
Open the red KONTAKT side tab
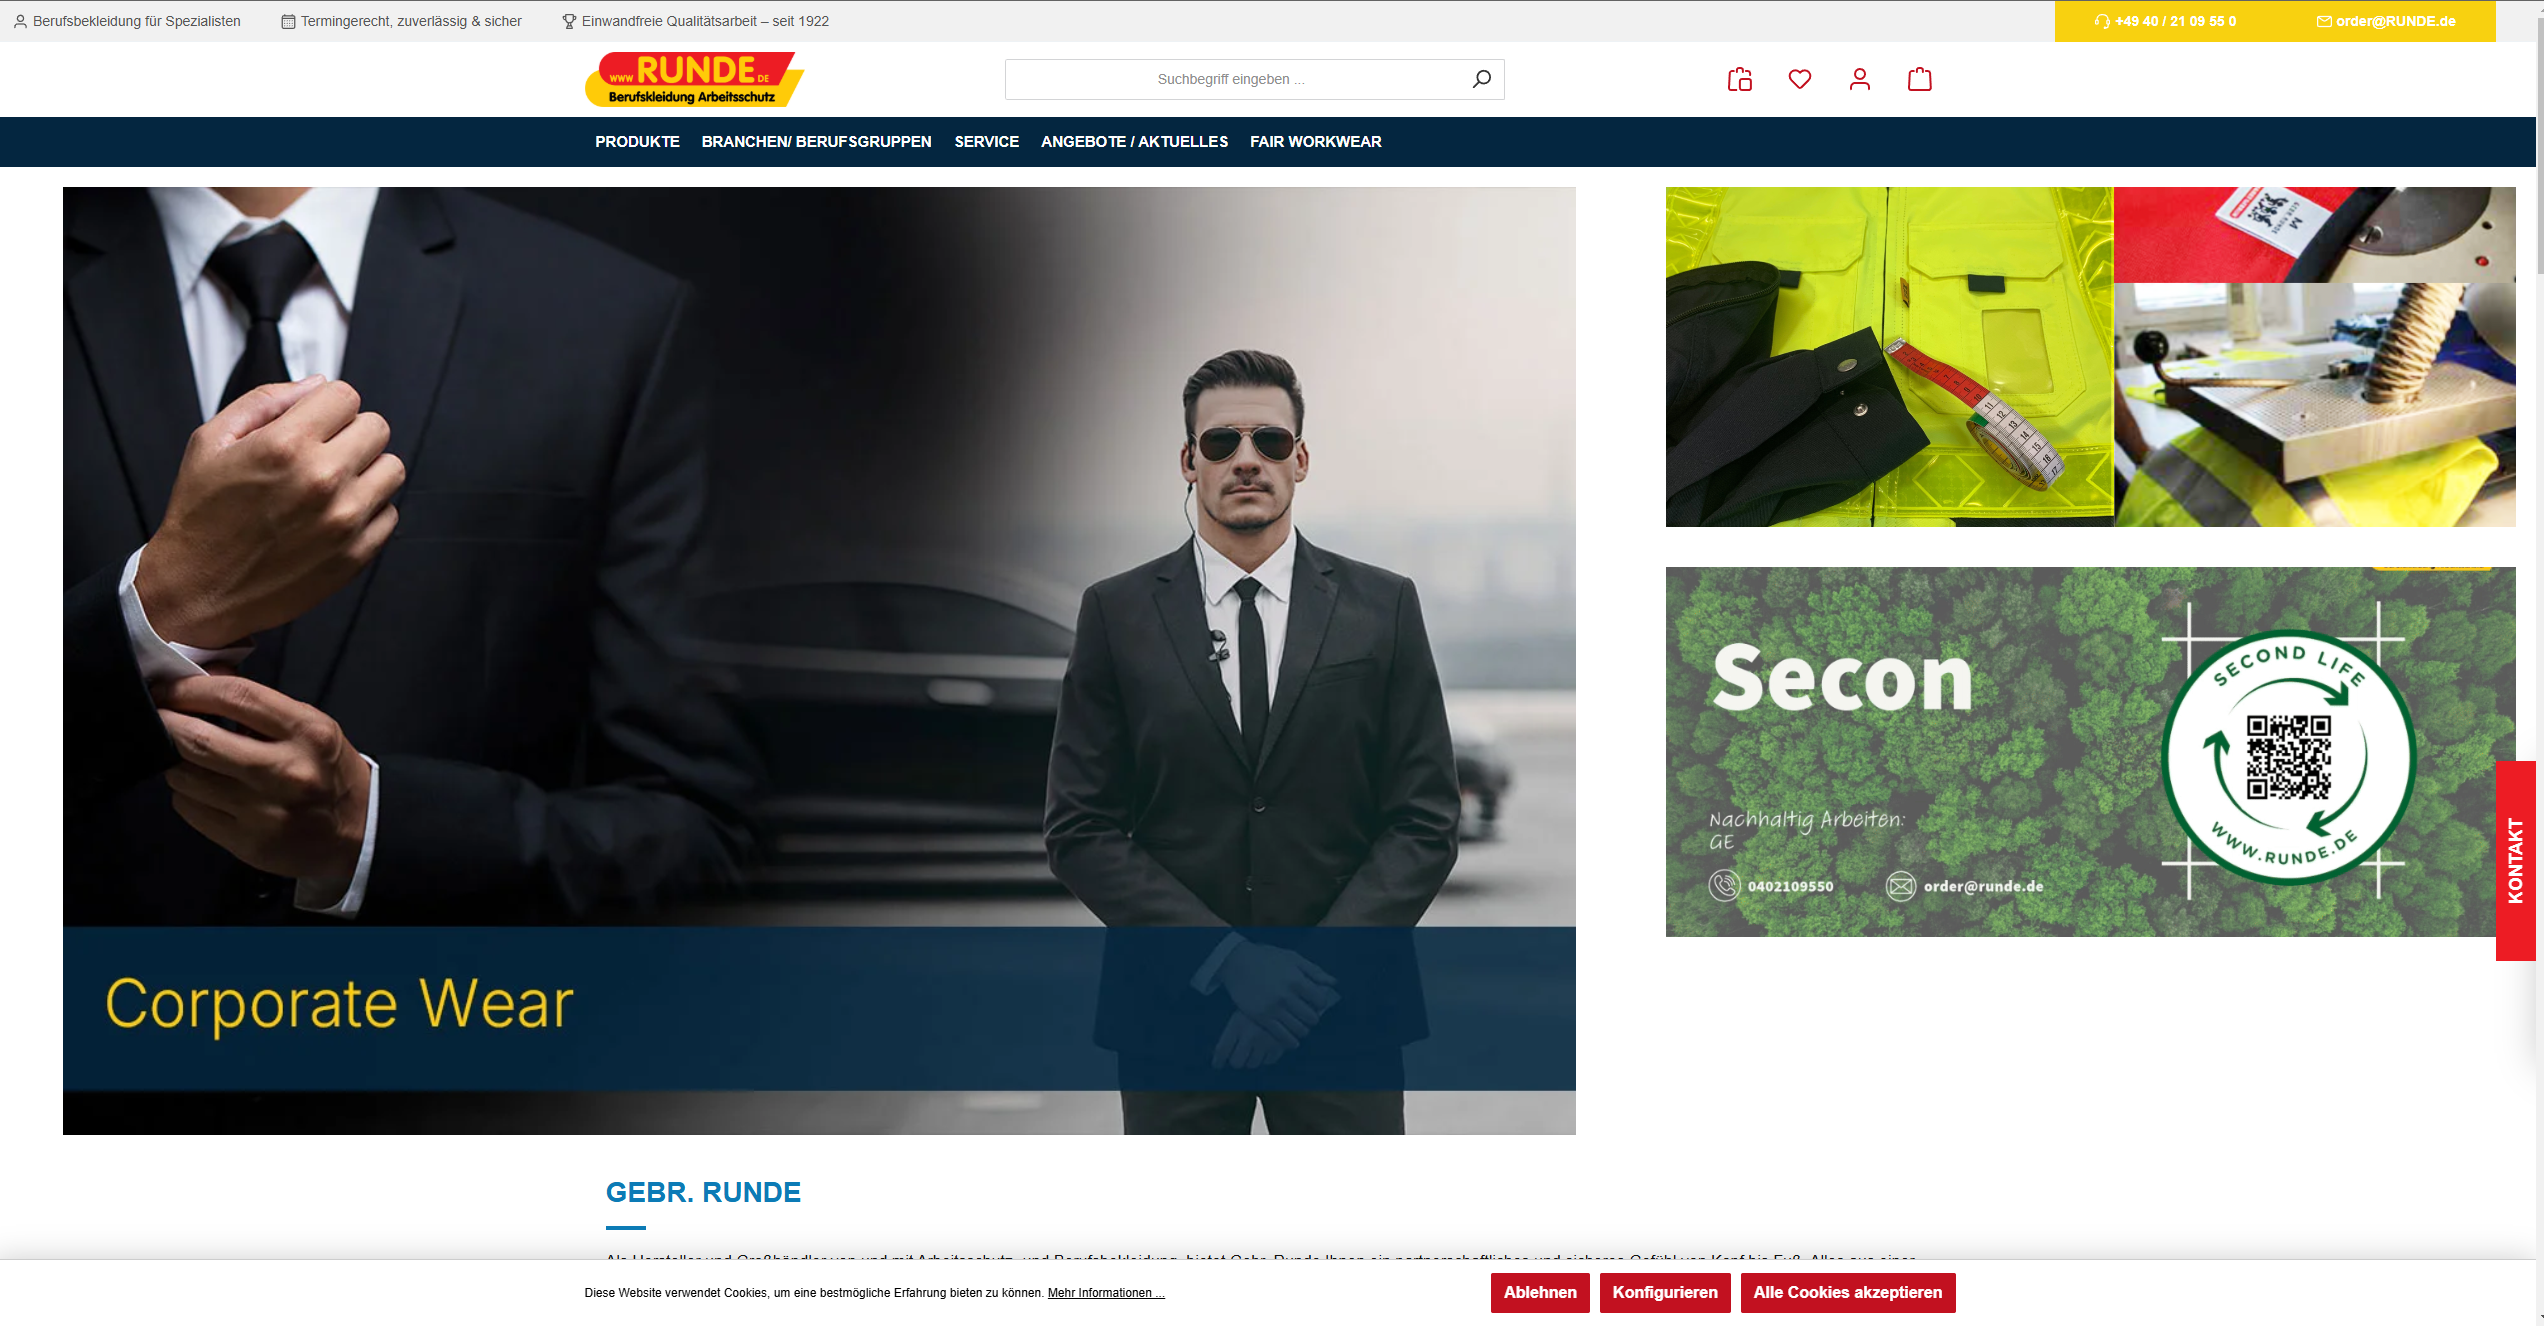click(2515, 860)
